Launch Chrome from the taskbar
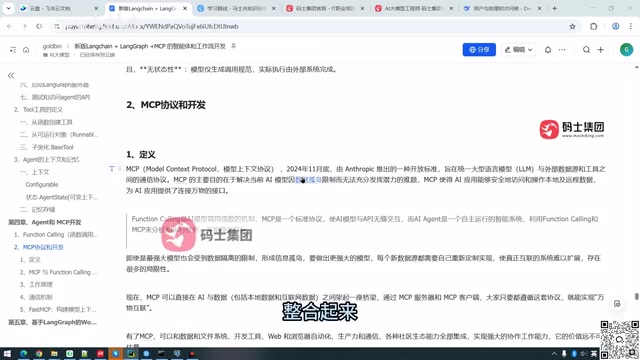Image resolution: width=640 pixels, height=360 pixels. tap(39, 353)
